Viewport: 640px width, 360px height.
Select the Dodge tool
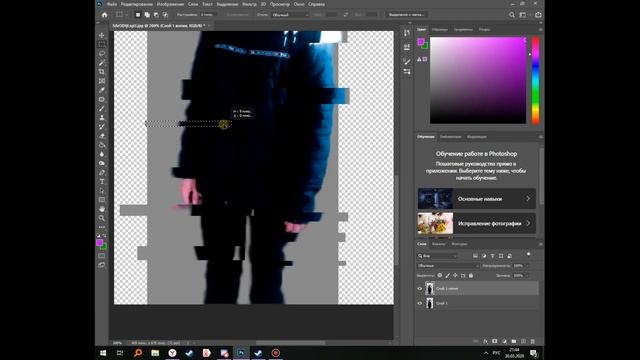pos(102,163)
